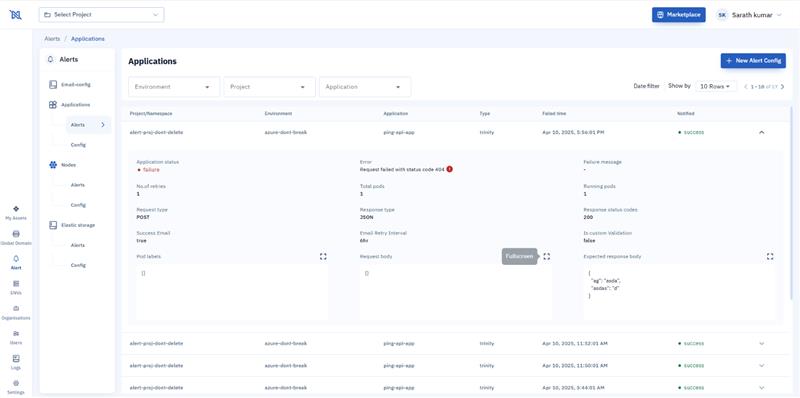Viewport: 800px width, 398px height.
Task: Expand Pod labels to fullscreen
Action: pos(323,256)
